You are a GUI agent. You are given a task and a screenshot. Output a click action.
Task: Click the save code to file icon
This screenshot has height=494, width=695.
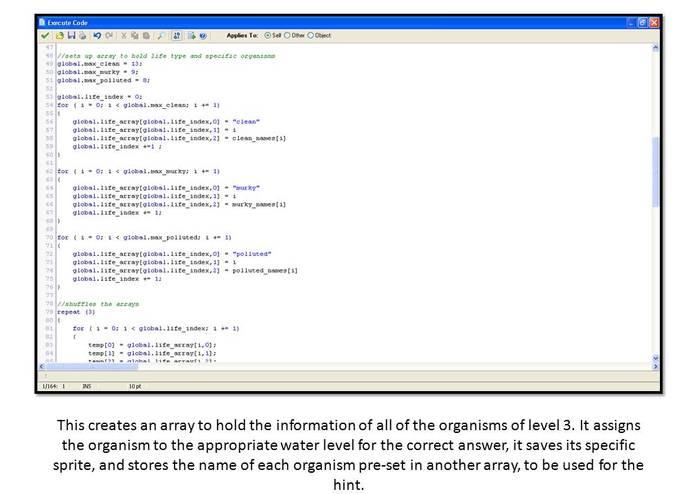[x=71, y=35]
